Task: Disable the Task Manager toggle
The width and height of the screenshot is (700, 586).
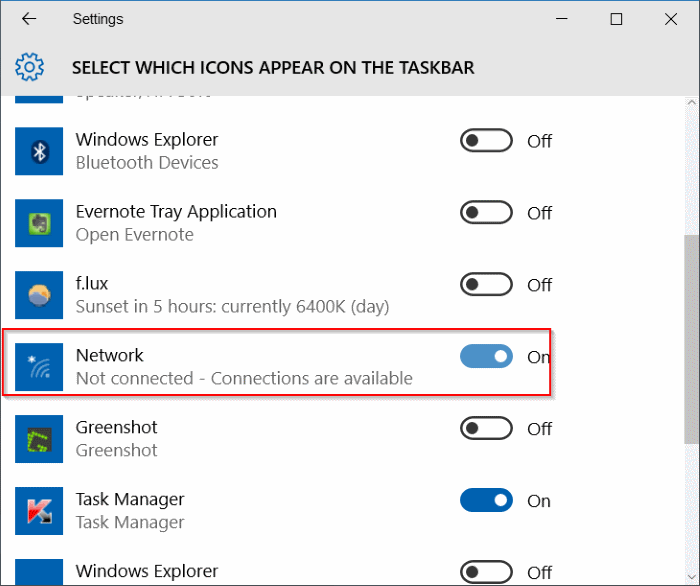Action: pyautogui.click(x=486, y=501)
